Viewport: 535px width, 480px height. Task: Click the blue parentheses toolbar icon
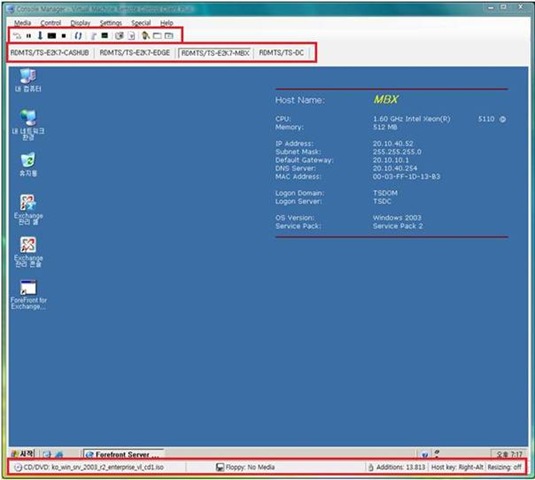click(78, 35)
